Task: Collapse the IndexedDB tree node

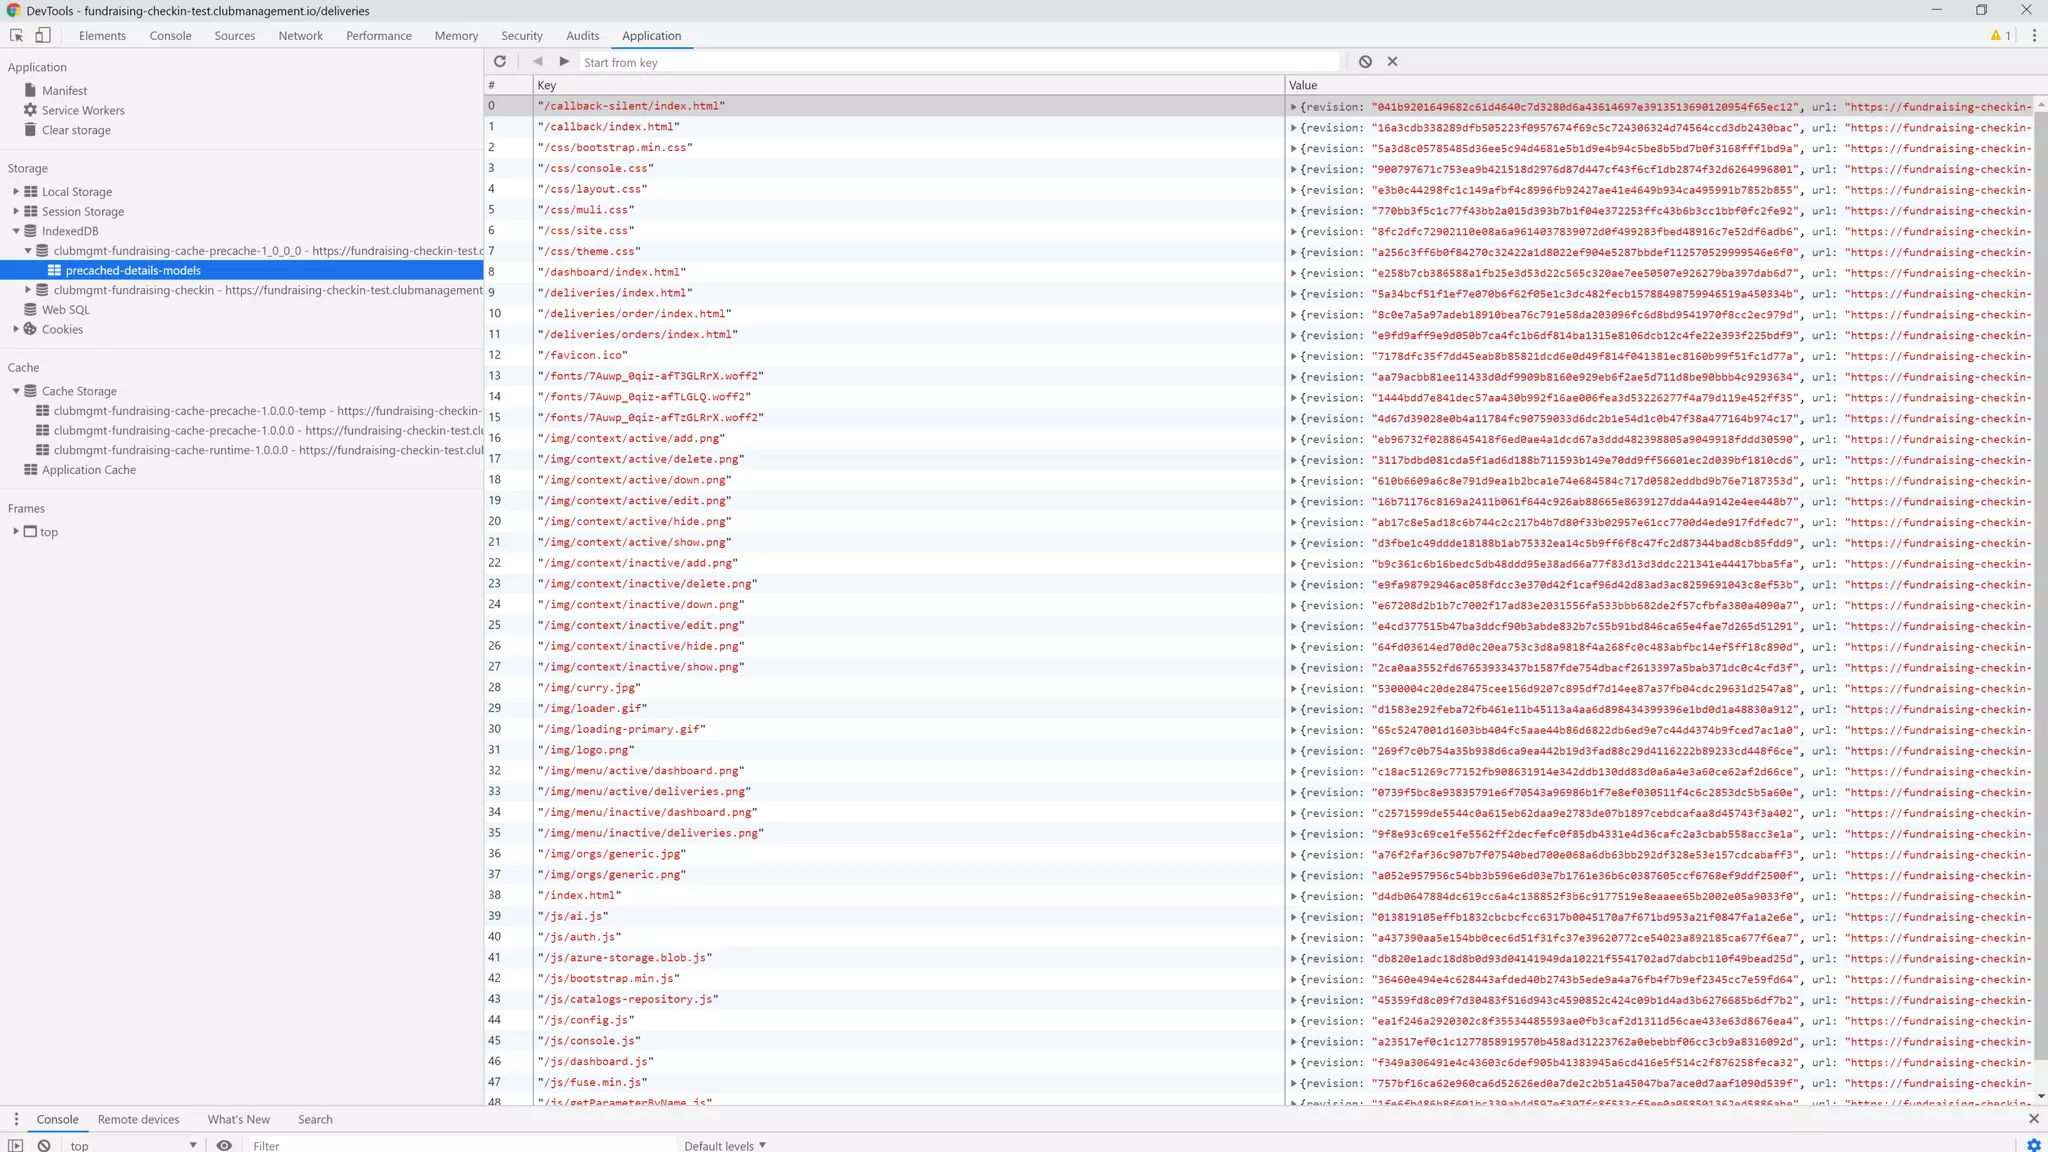Action: coord(16,231)
